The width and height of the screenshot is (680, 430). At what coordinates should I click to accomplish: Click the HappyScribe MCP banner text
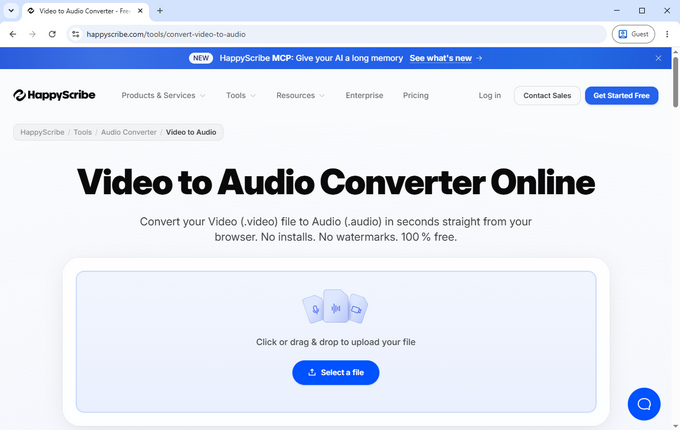[311, 58]
